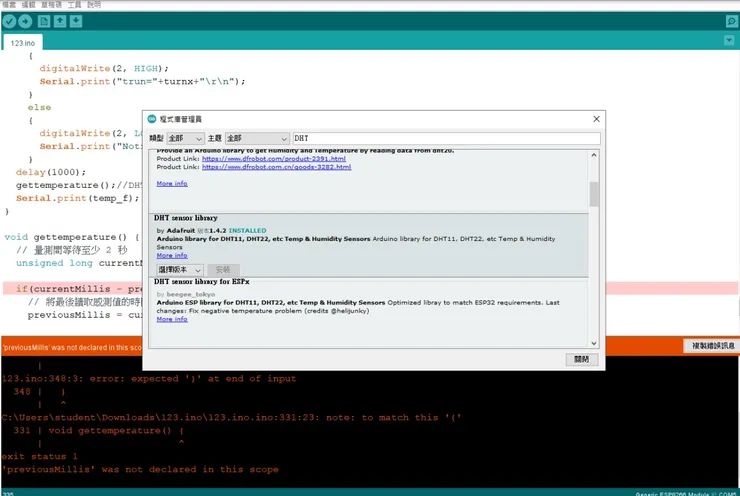Select the DHT sensor library for ESPx title
This screenshot has height=496, width=740.
[x=202, y=282]
